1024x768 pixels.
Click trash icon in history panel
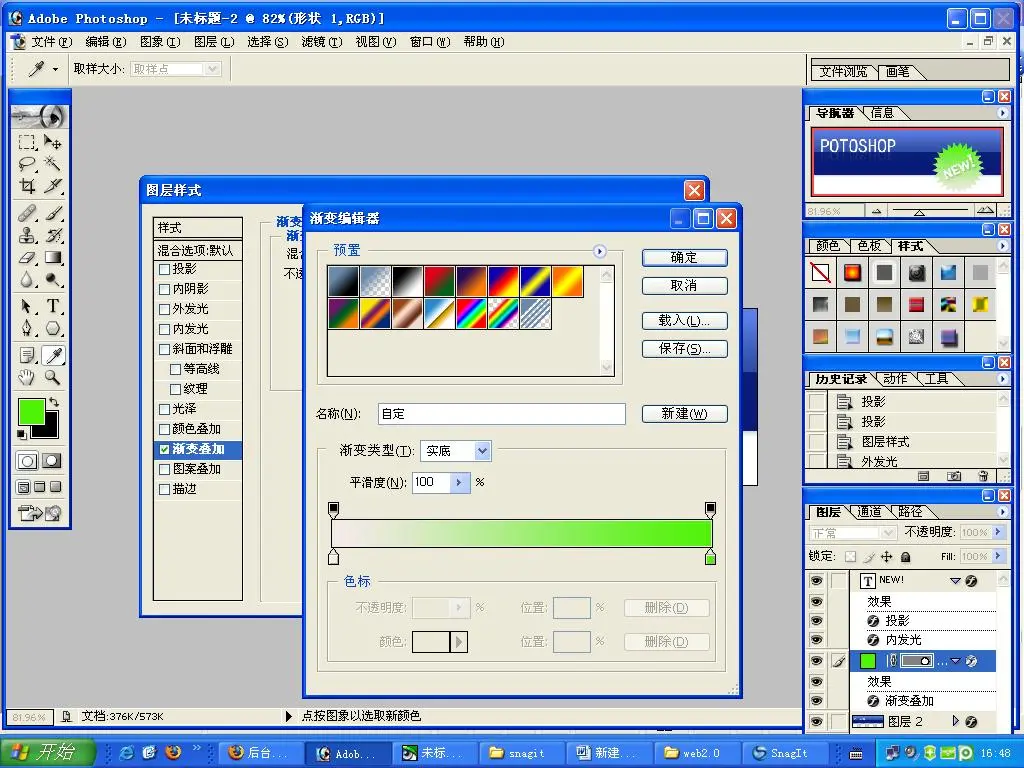click(x=983, y=476)
